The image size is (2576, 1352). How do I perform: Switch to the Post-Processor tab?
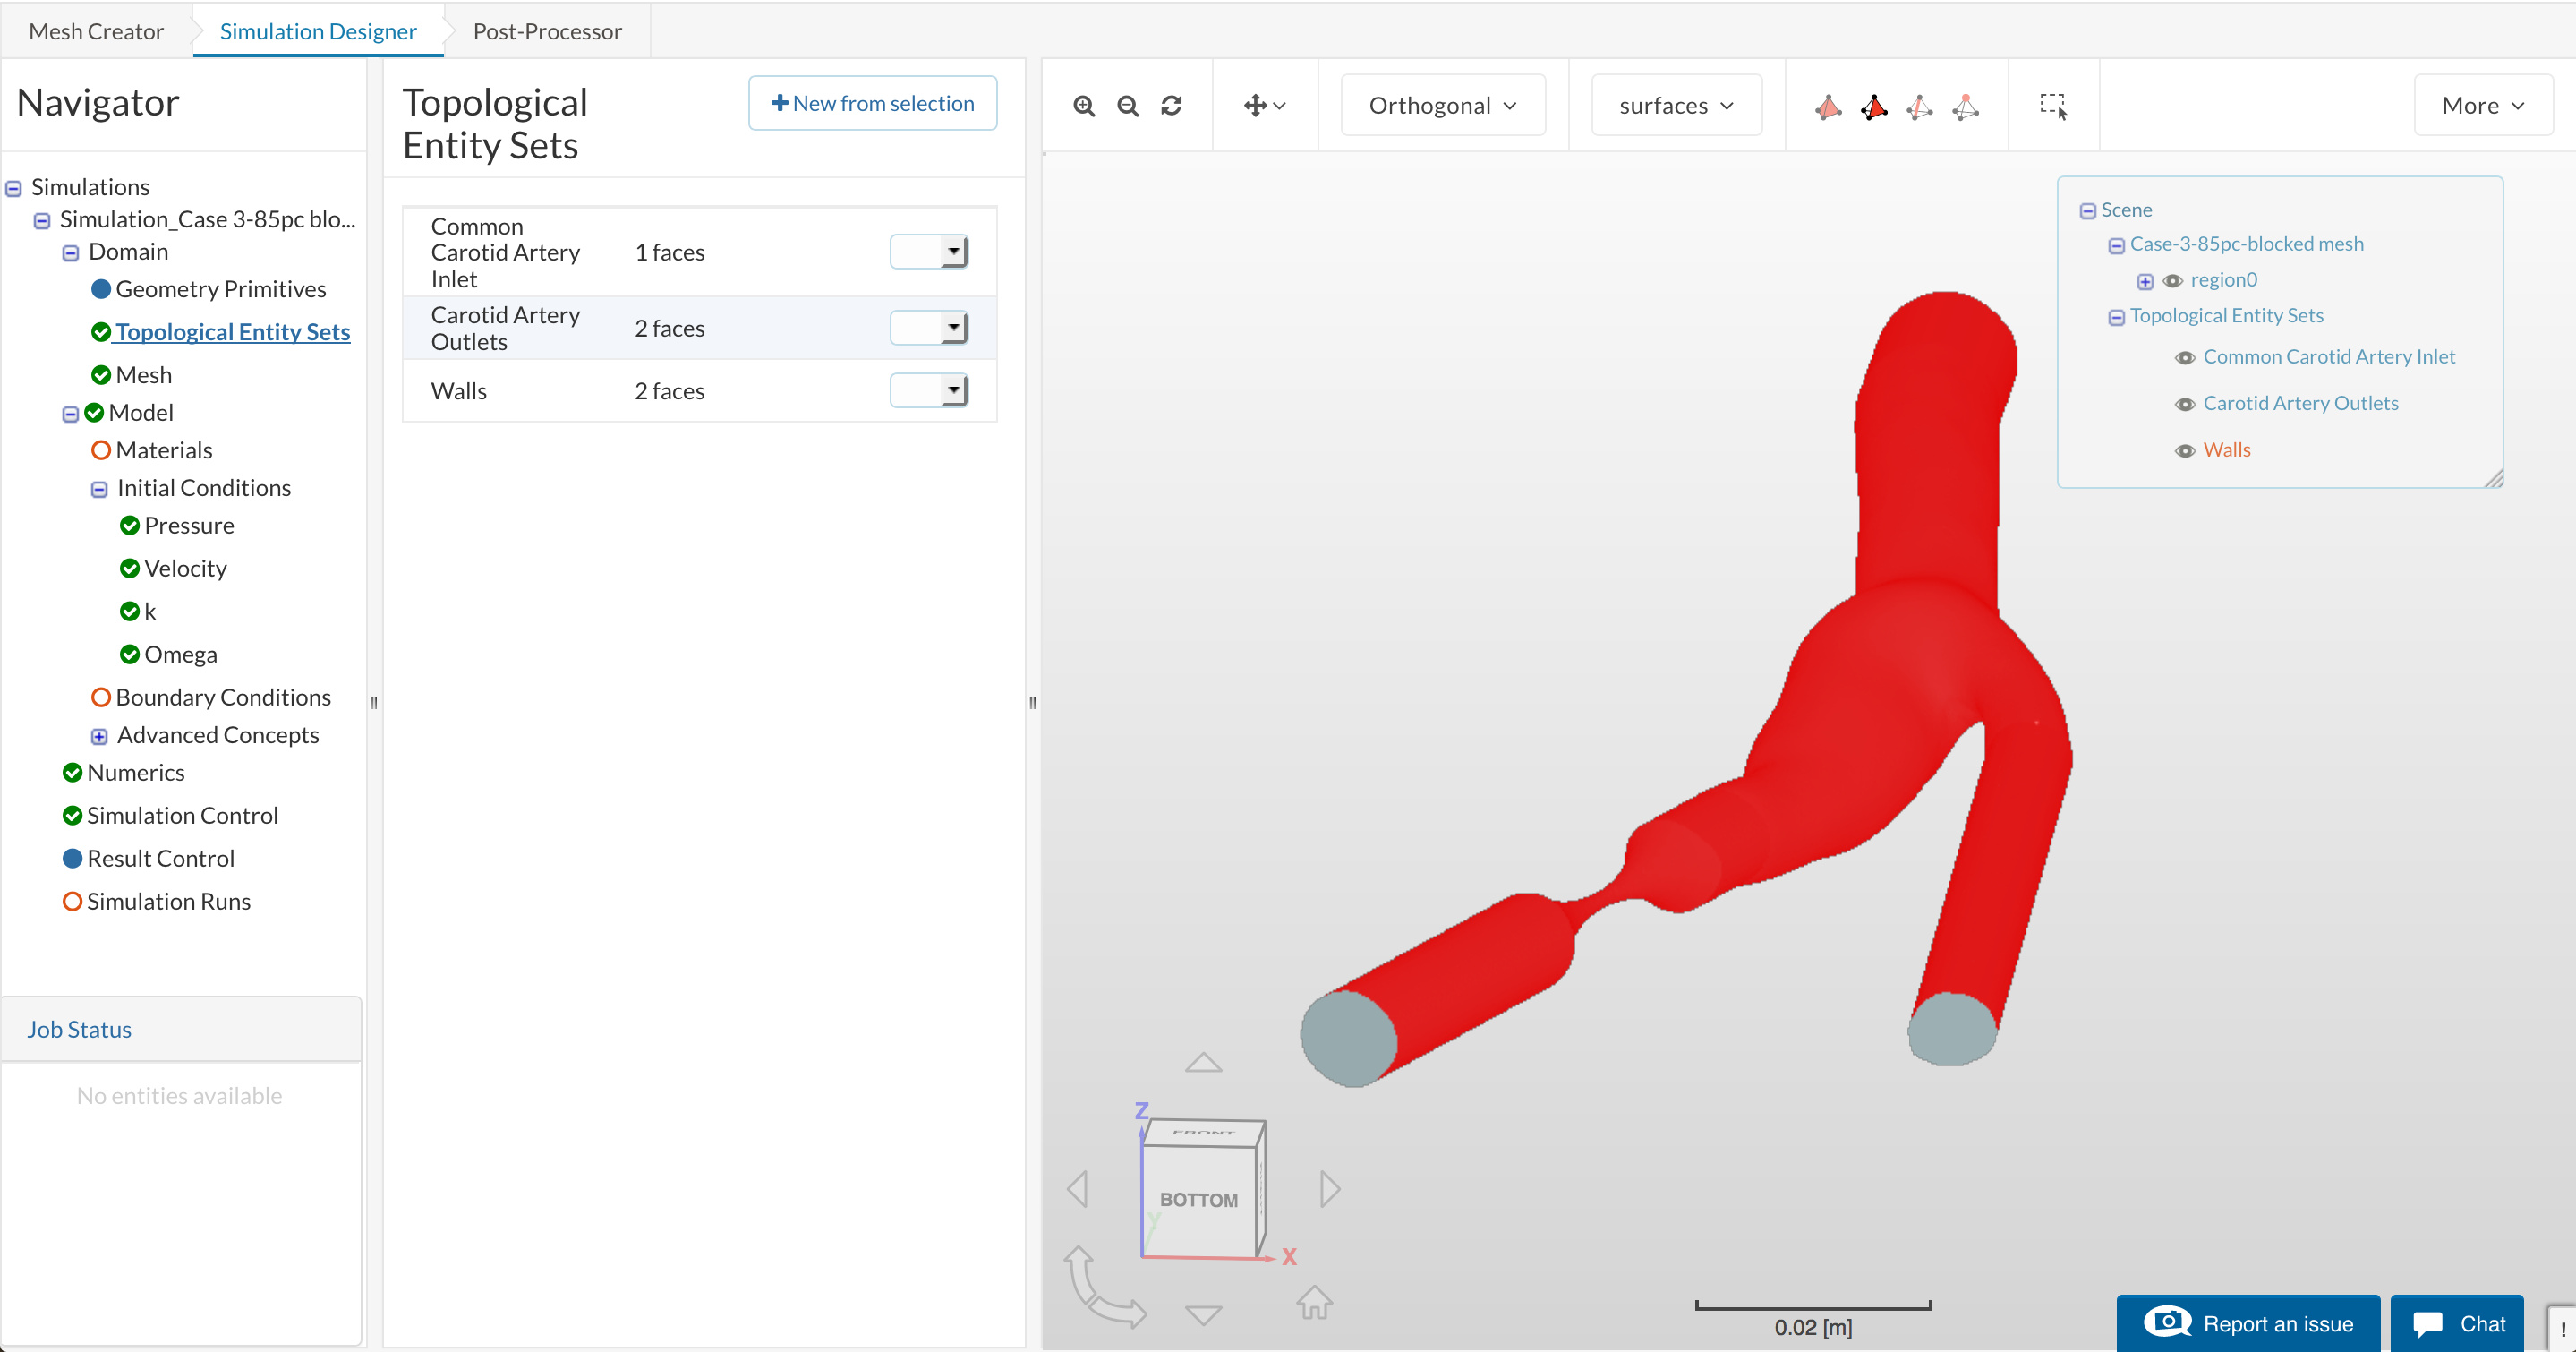tap(547, 31)
